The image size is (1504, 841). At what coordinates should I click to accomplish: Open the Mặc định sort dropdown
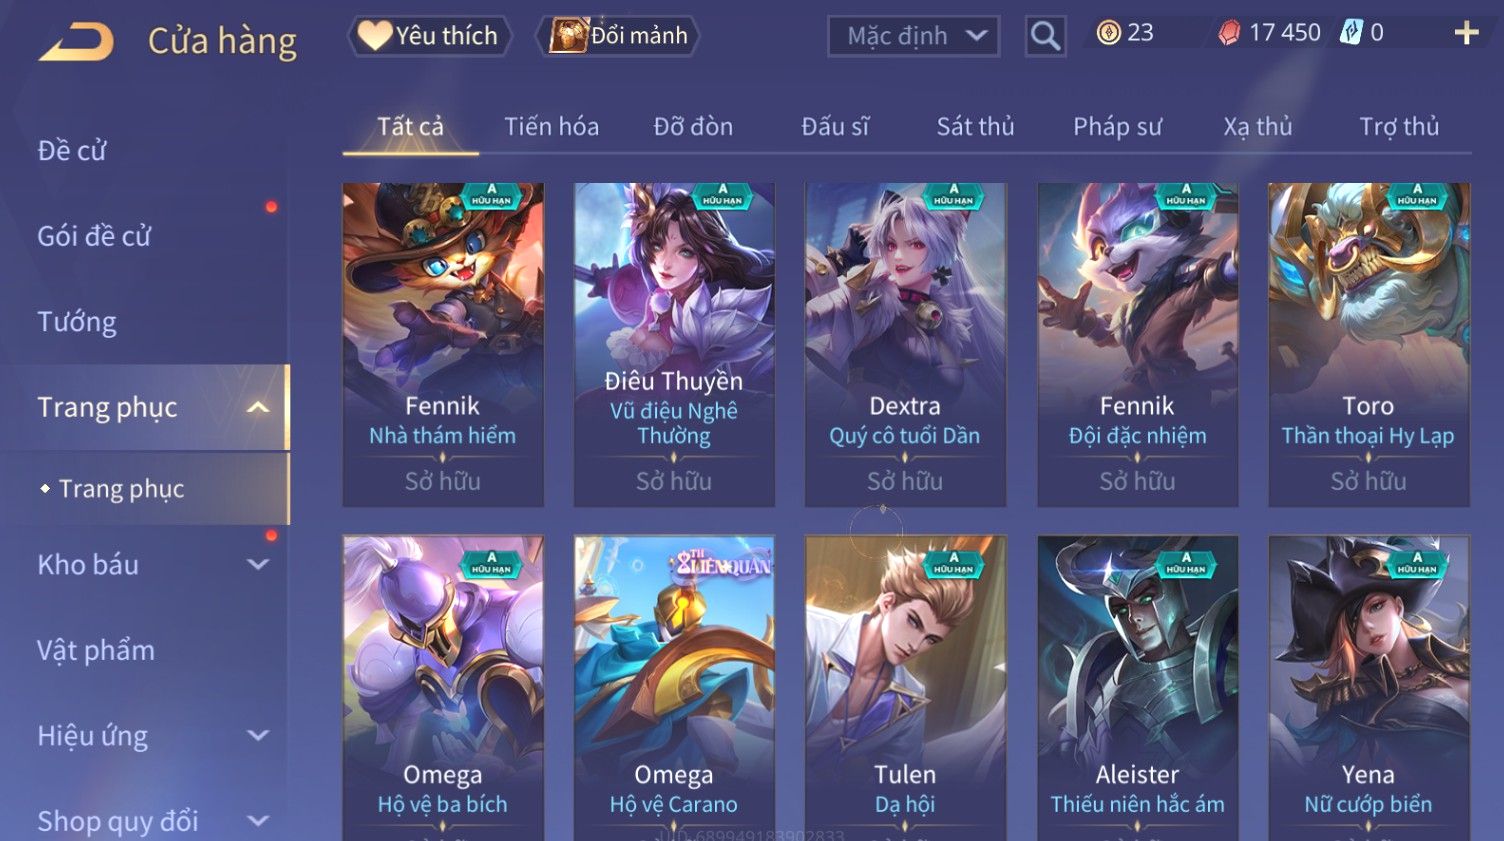(x=913, y=36)
